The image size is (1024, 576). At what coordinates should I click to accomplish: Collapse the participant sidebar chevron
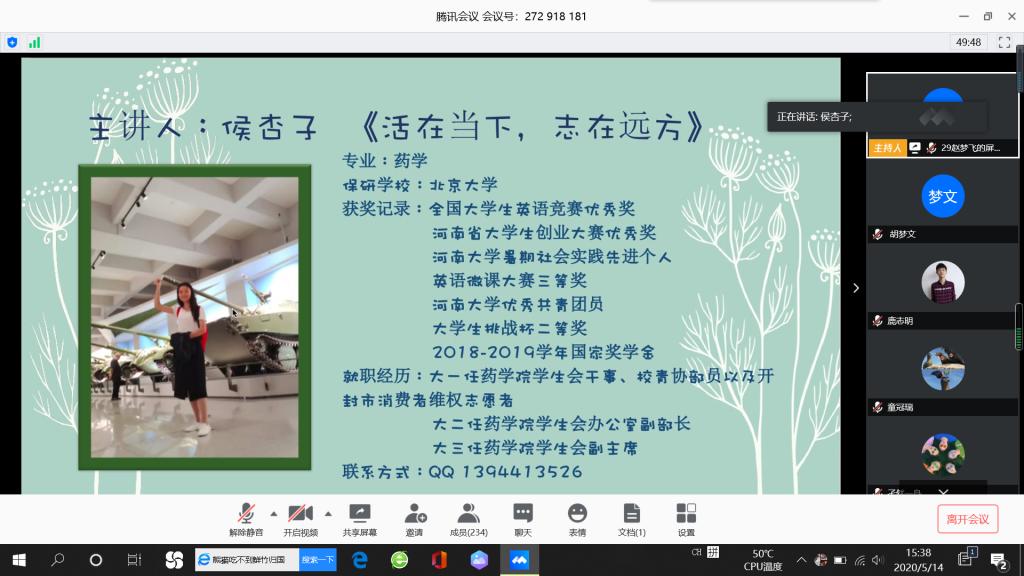pos(856,288)
